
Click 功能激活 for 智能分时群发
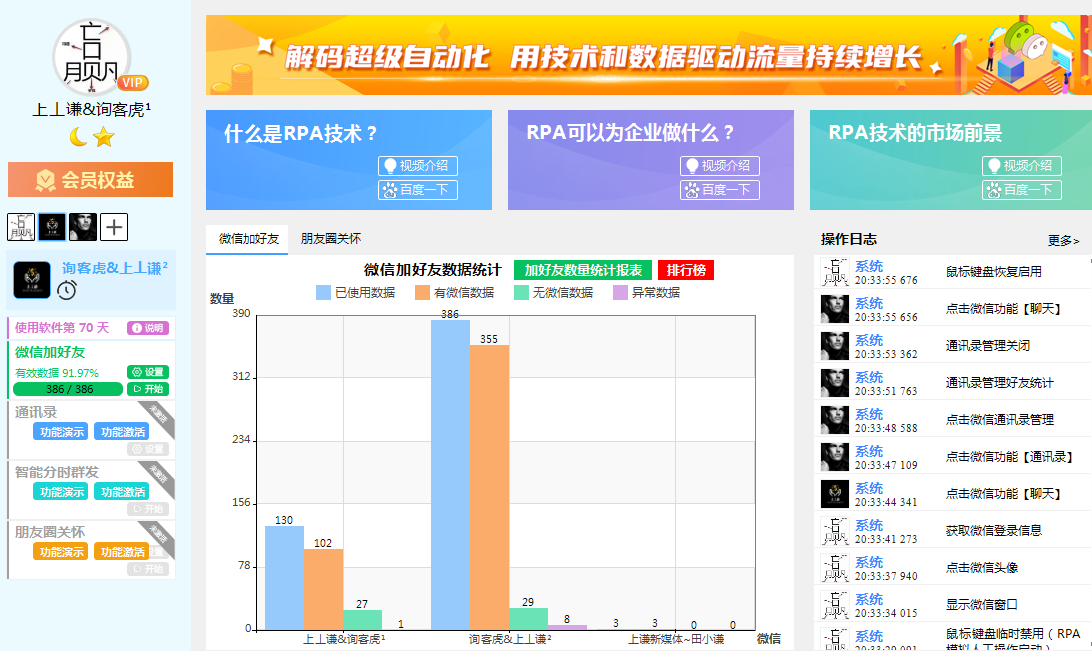(122, 492)
